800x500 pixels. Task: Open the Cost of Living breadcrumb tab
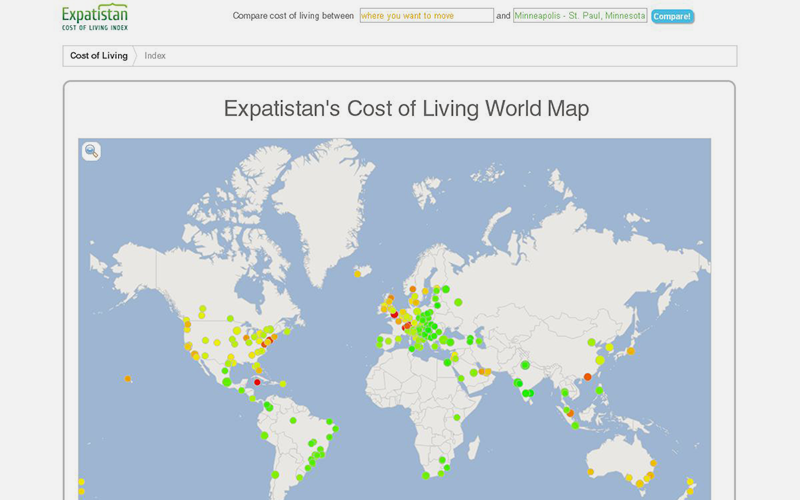(99, 56)
